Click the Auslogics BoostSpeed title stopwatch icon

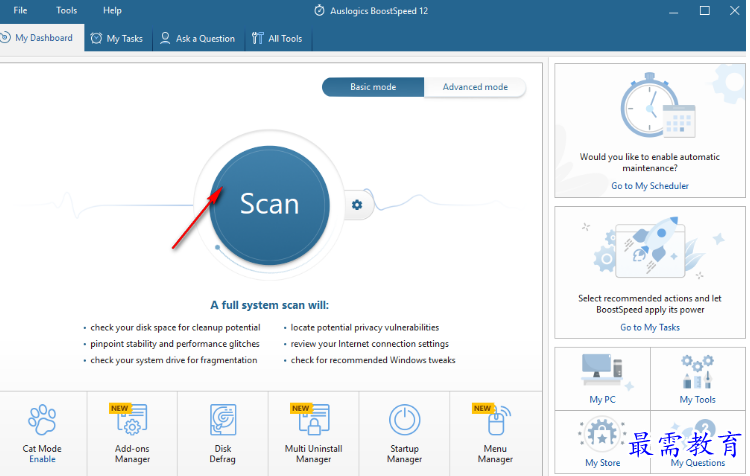tap(319, 11)
